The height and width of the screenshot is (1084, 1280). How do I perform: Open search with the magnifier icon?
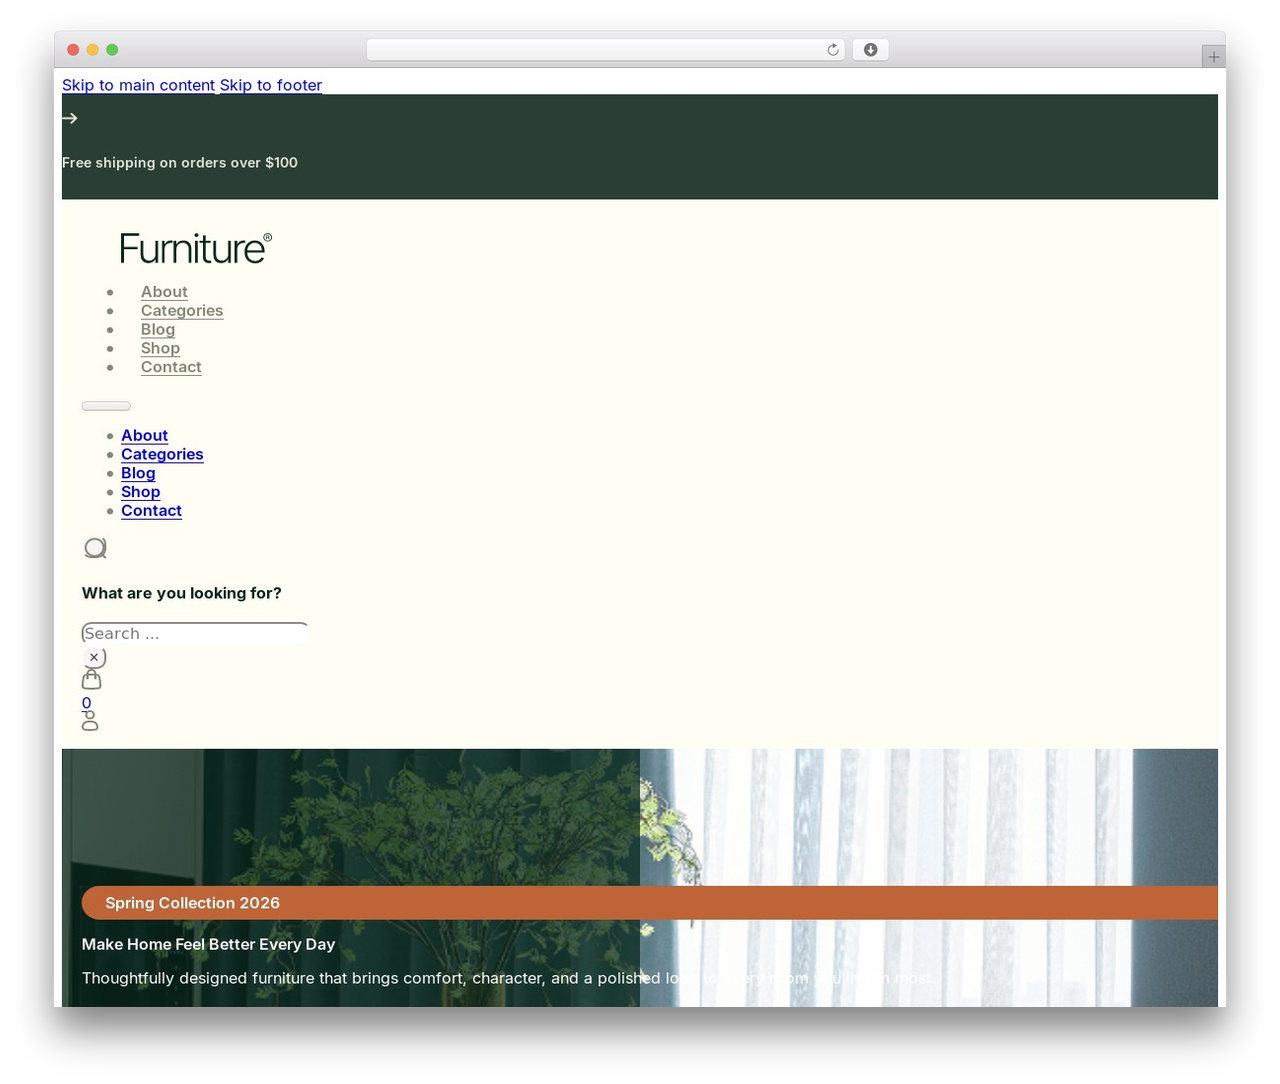click(95, 548)
